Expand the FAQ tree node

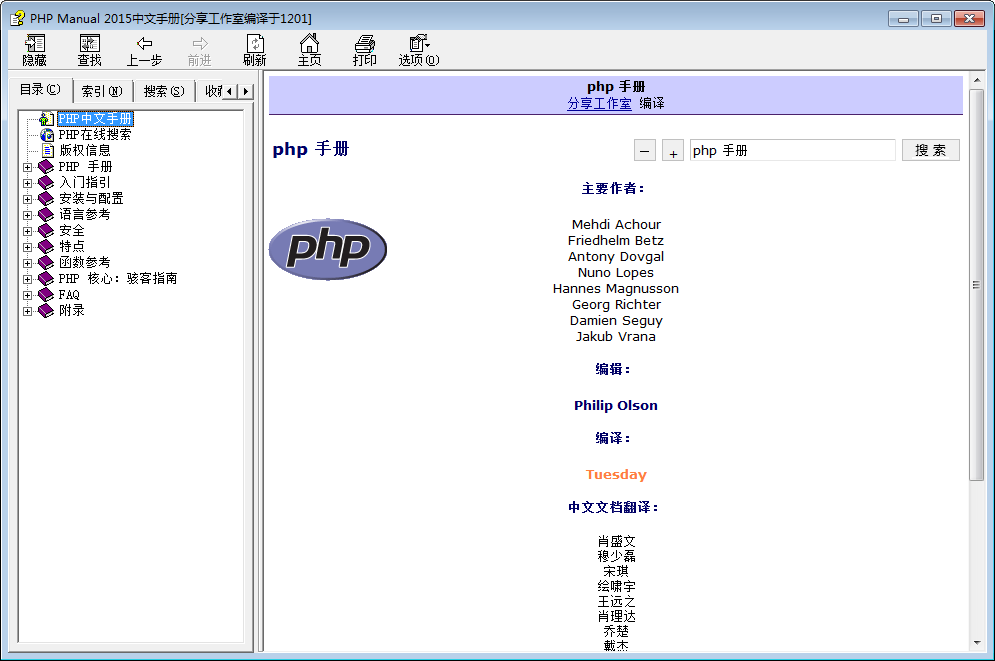(28, 295)
